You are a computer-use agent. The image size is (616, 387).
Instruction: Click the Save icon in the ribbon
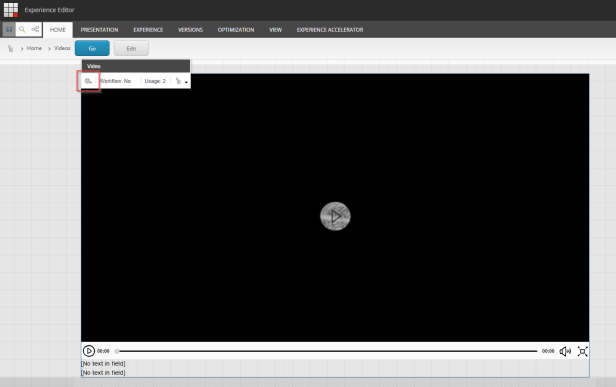9,29
